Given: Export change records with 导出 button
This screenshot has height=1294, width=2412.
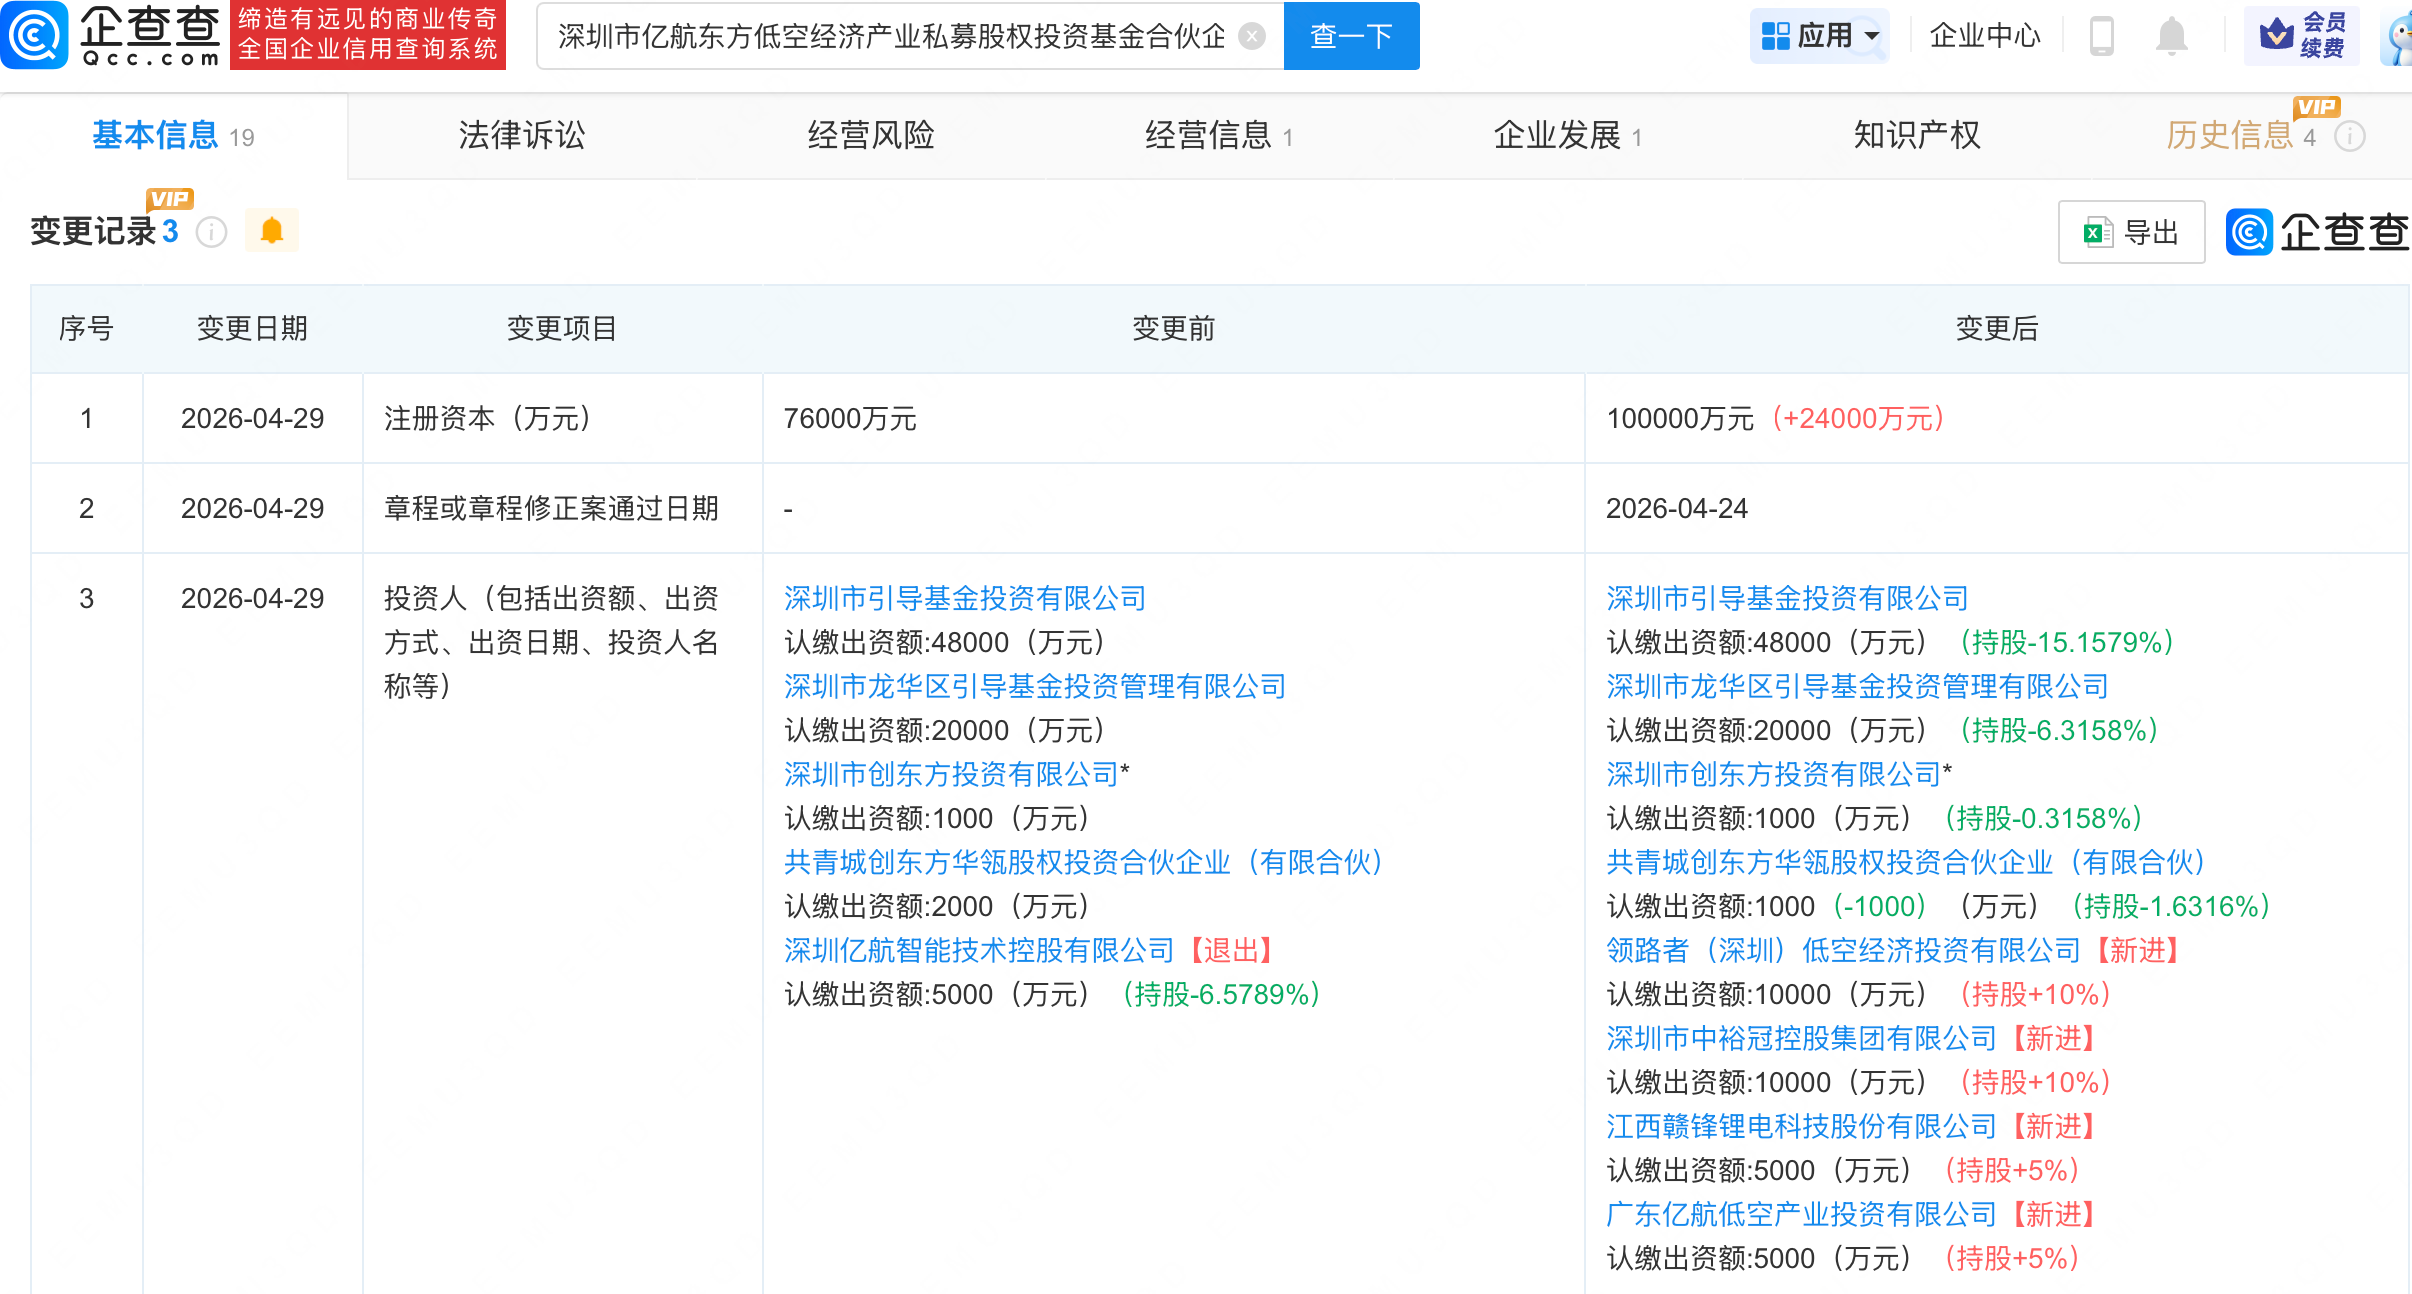Looking at the screenshot, I should pos(2131,232).
